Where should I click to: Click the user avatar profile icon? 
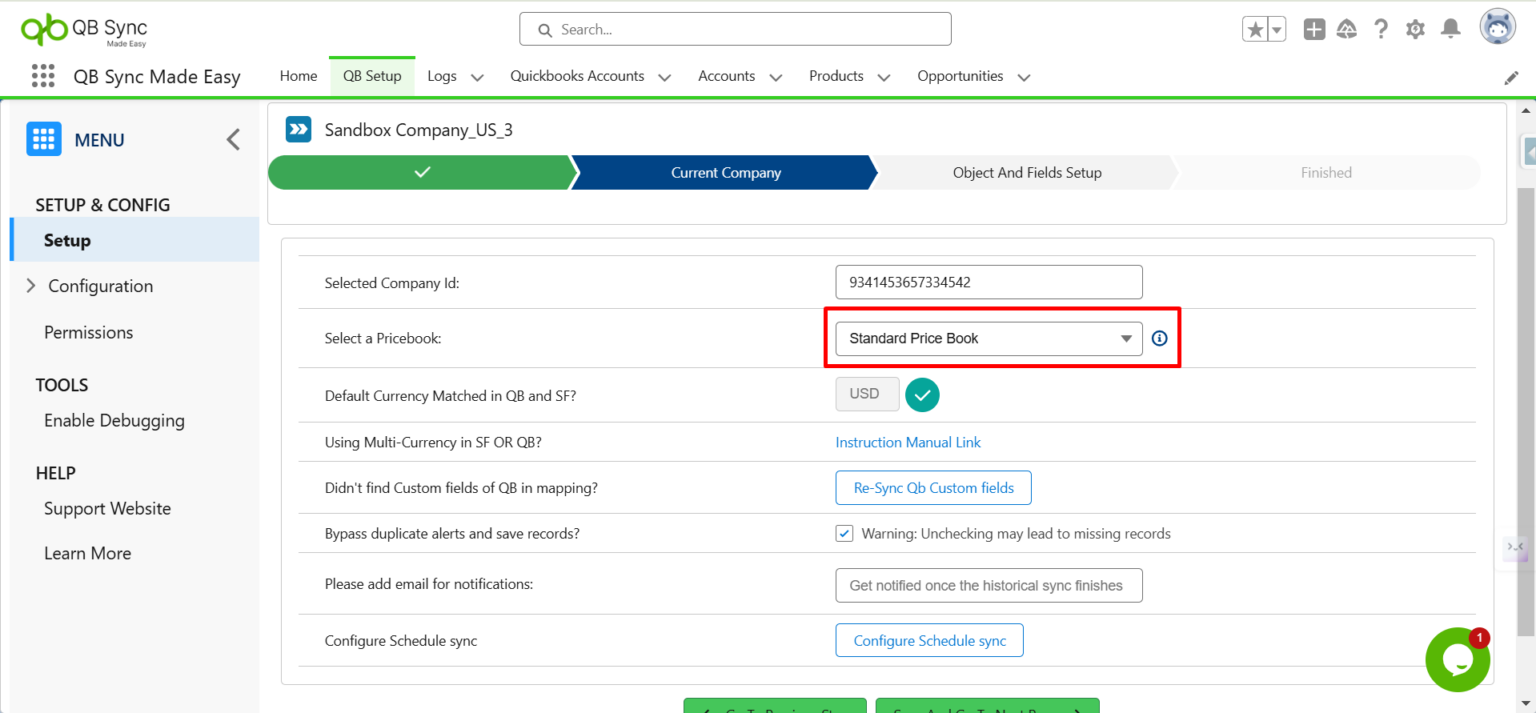(1497, 28)
